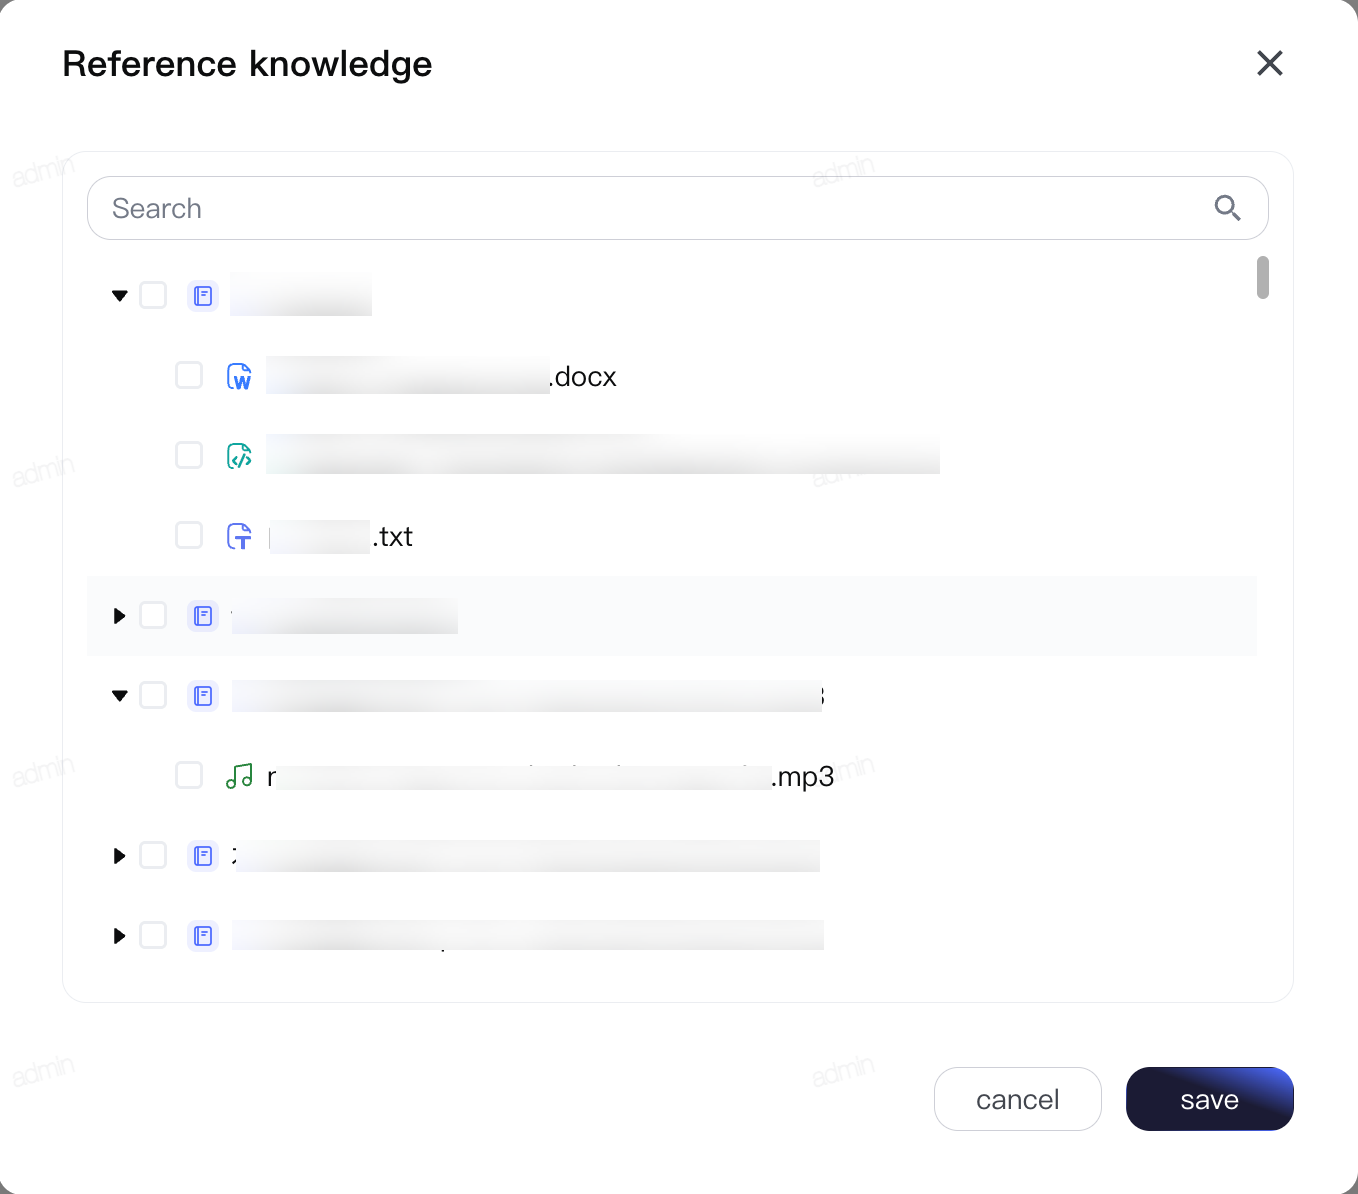Select the .txt file checkbox
Screen dimensions: 1358x1194
pos(189,535)
